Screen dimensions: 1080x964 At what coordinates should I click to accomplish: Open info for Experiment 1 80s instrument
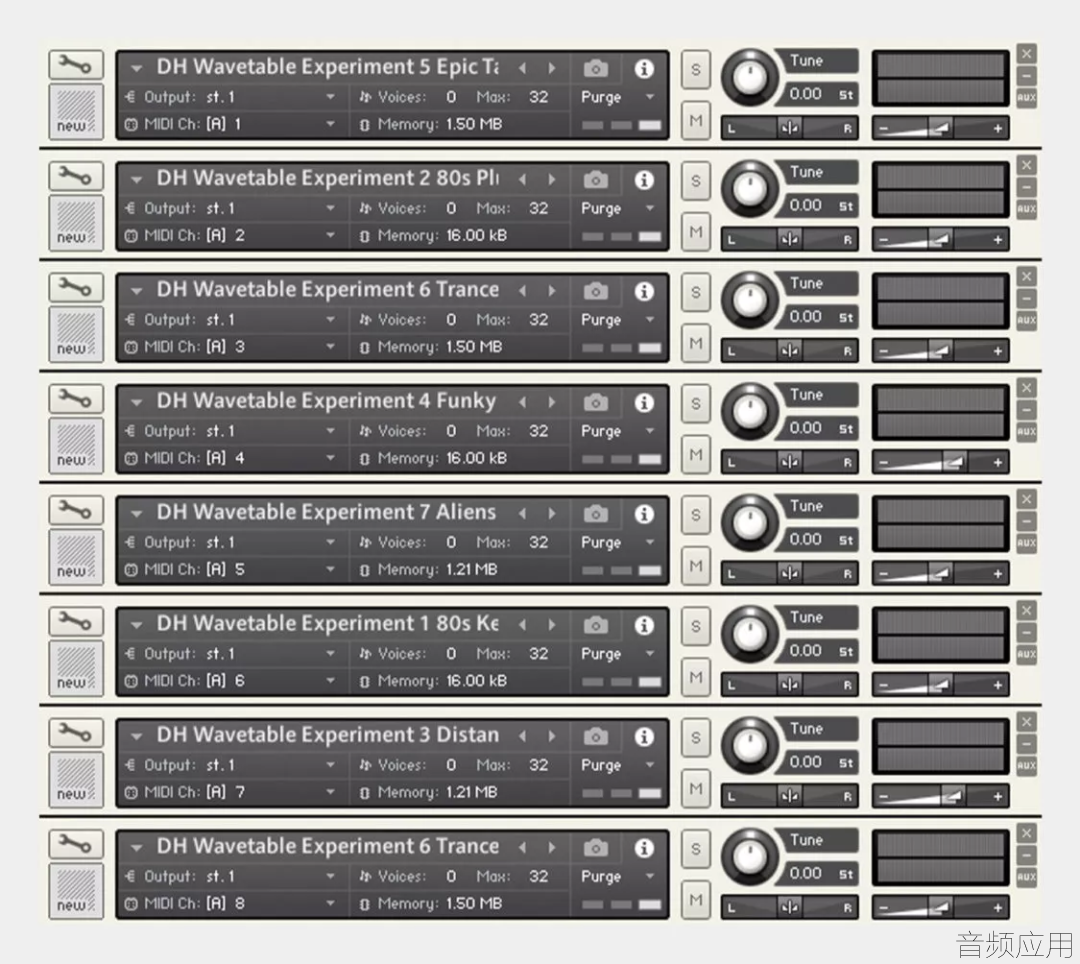644,625
